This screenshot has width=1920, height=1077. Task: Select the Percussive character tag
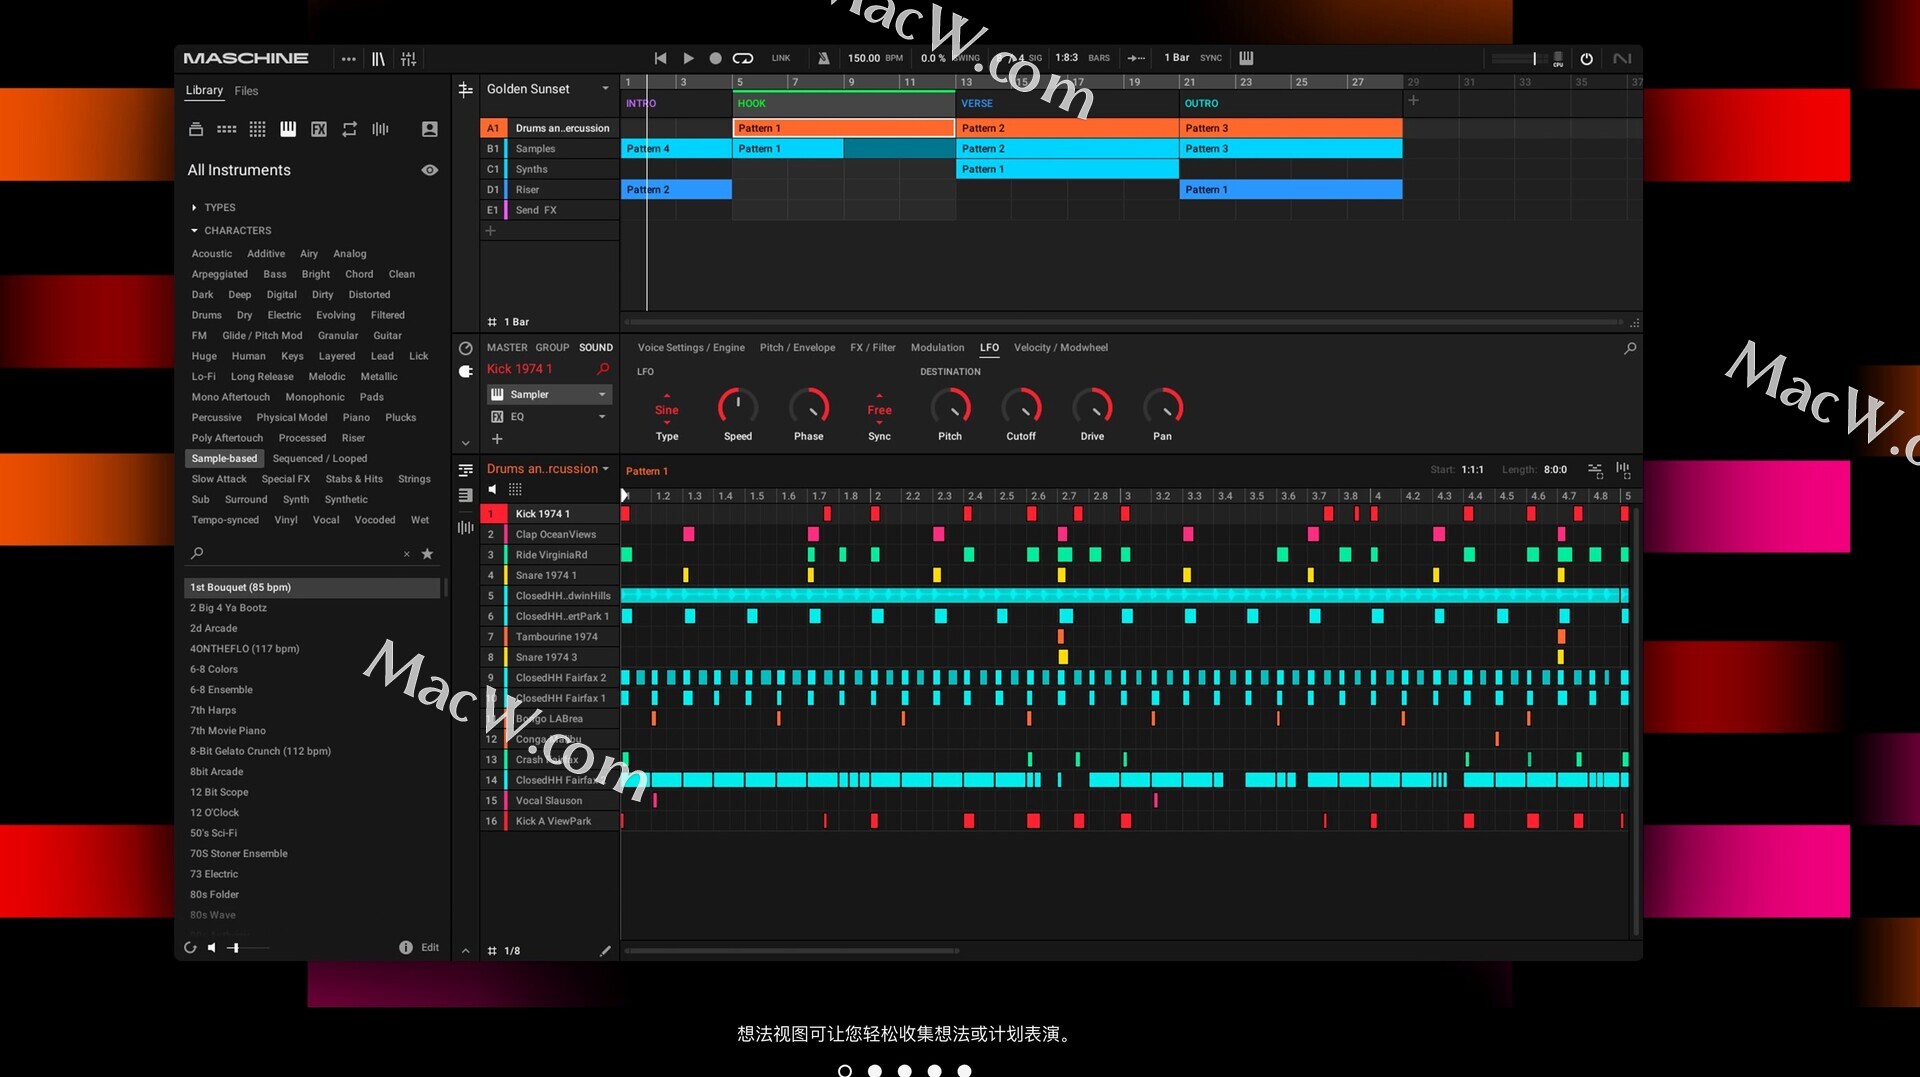(217, 418)
